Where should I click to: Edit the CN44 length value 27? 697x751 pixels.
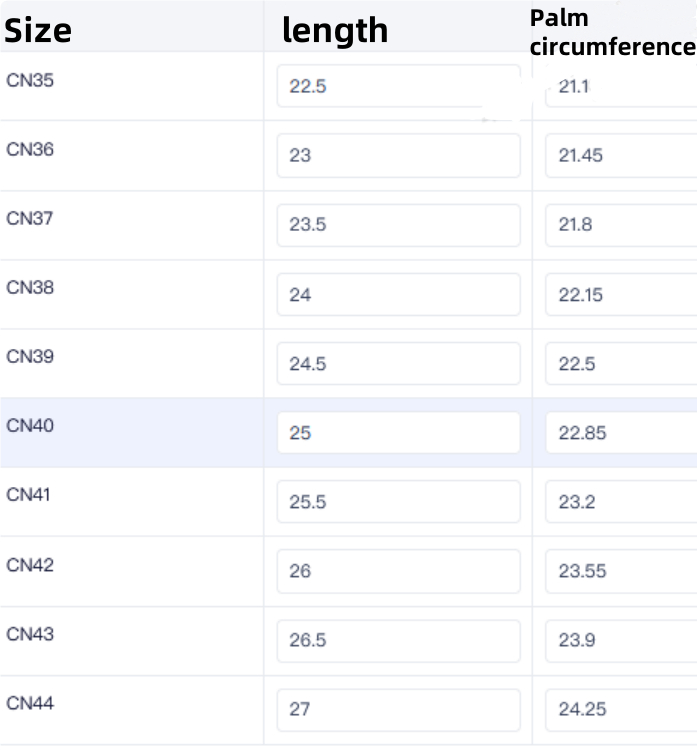(398, 709)
